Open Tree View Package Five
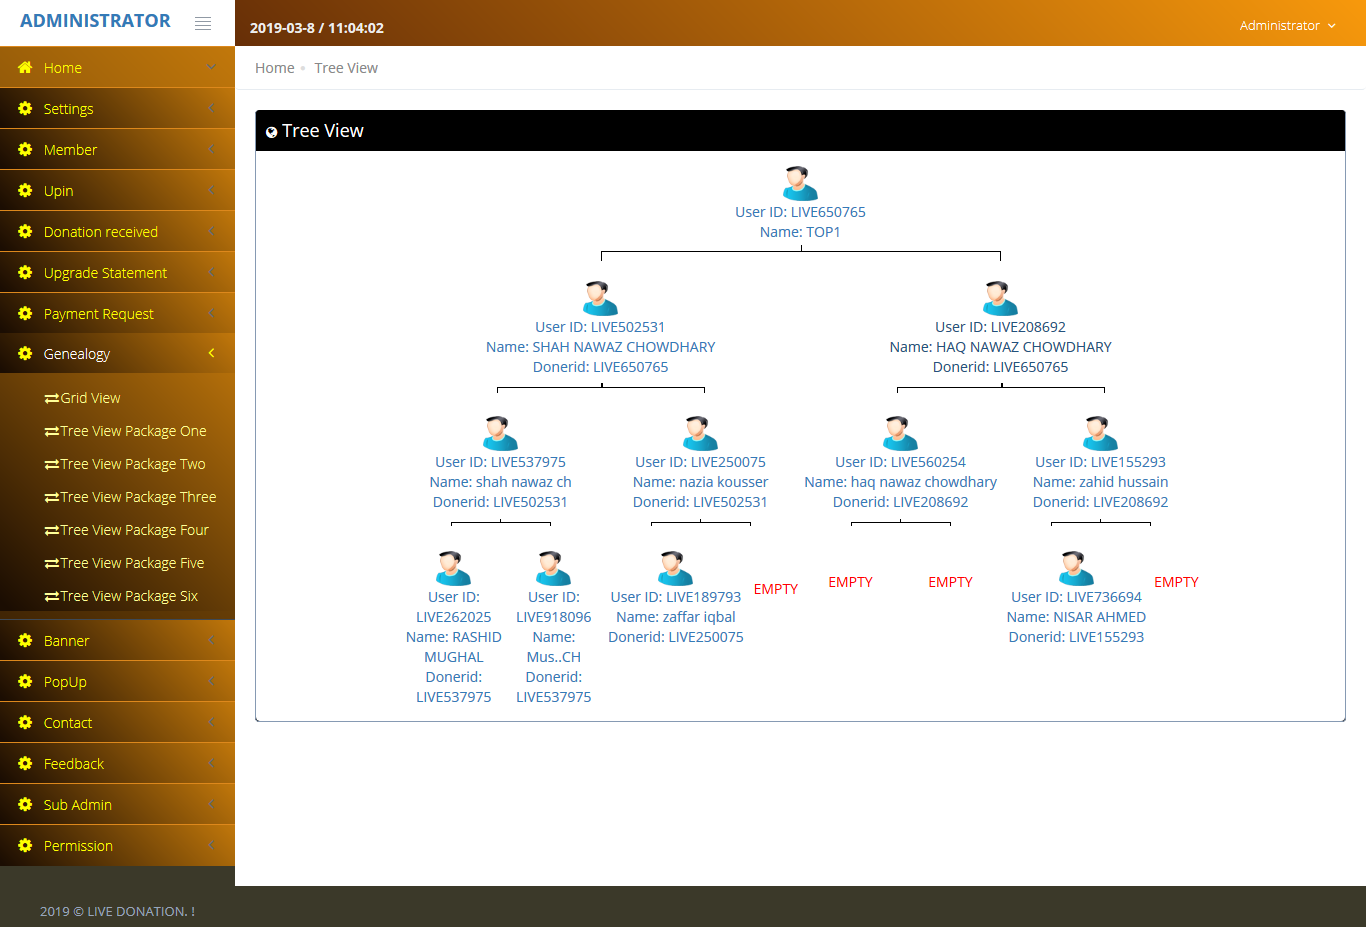Image resolution: width=1366 pixels, height=927 pixels. 124,563
